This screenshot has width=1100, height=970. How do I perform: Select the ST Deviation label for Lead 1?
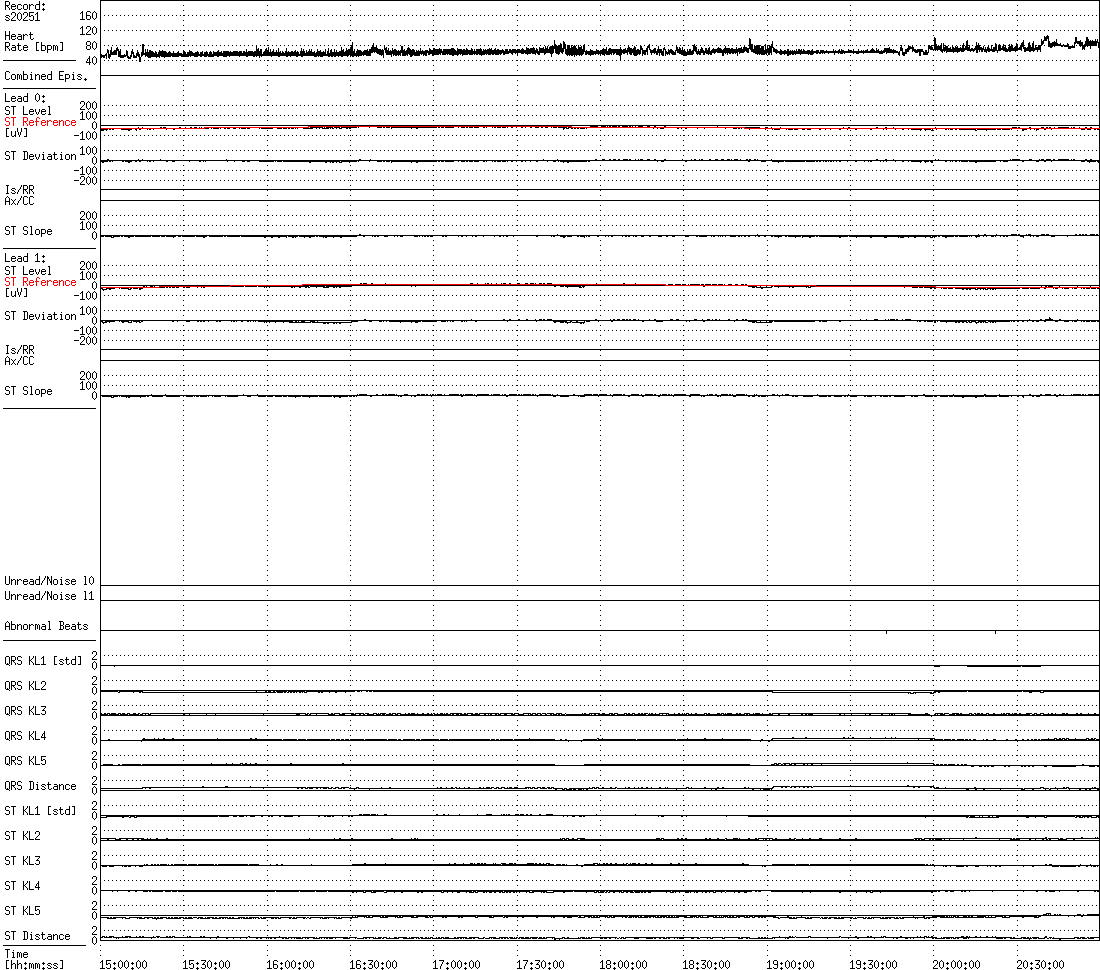point(40,316)
